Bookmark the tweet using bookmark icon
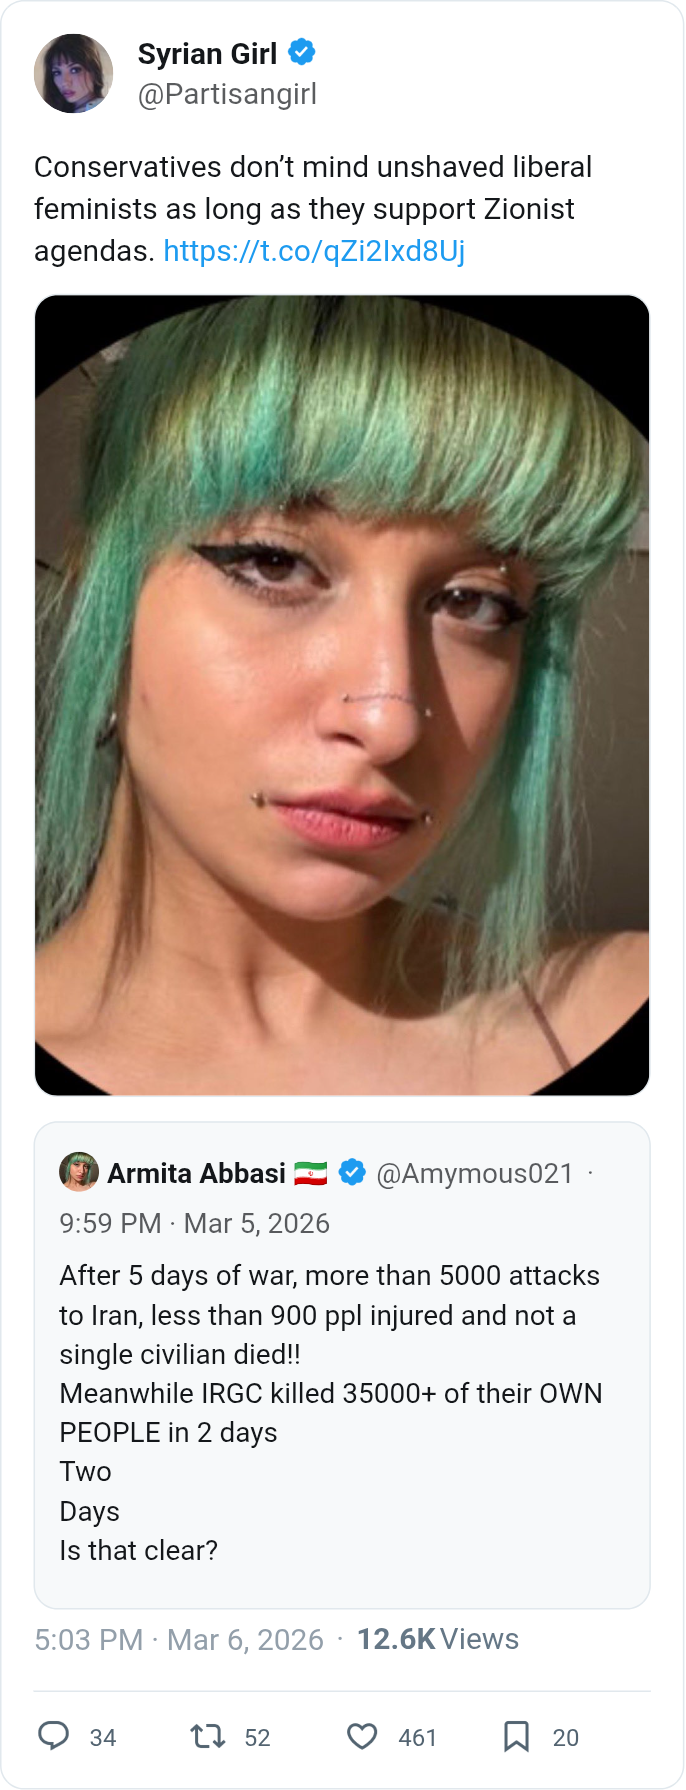 516,1736
